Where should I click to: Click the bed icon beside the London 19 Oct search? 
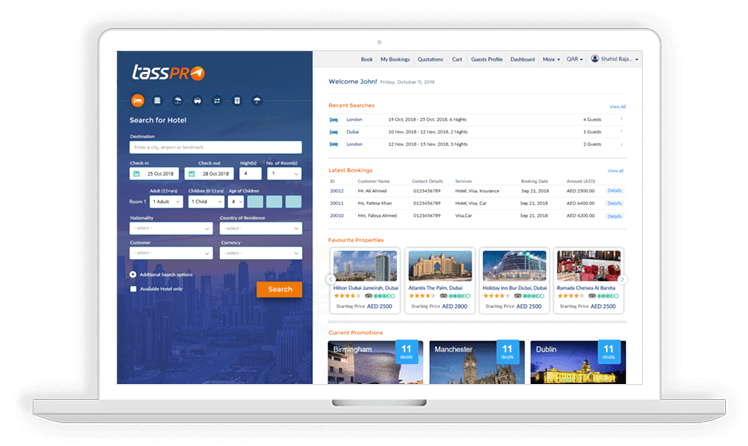click(334, 120)
